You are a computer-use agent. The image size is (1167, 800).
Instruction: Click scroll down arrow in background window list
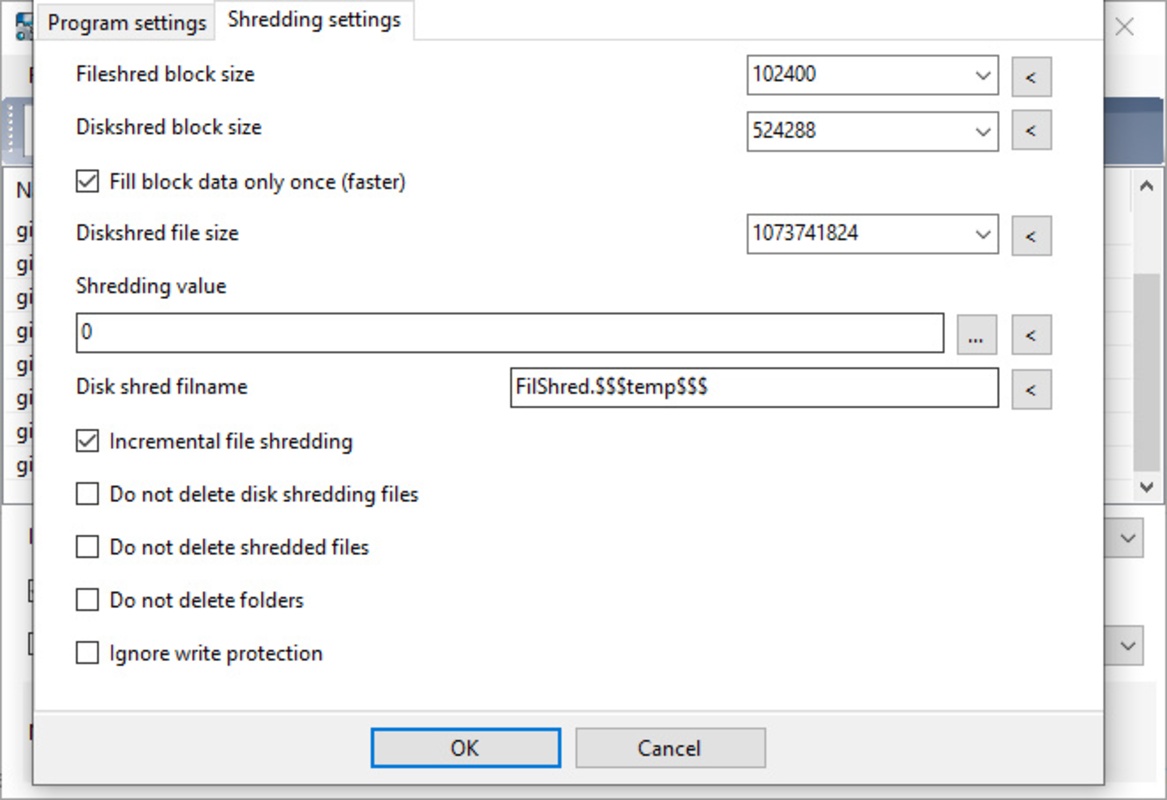(1147, 487)
